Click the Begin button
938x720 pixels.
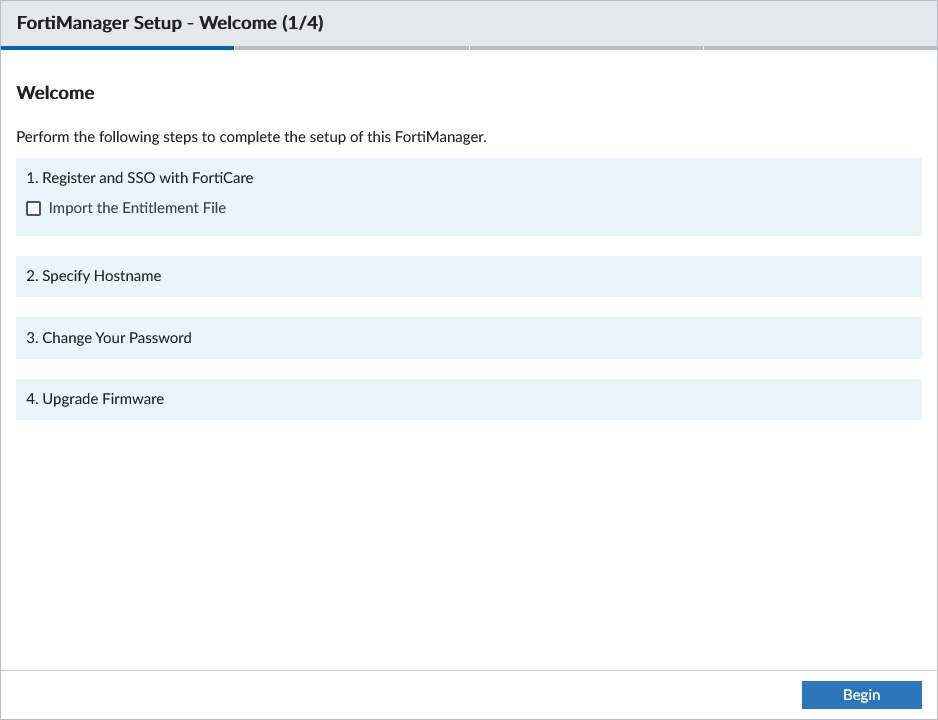[x=861, y=694]
